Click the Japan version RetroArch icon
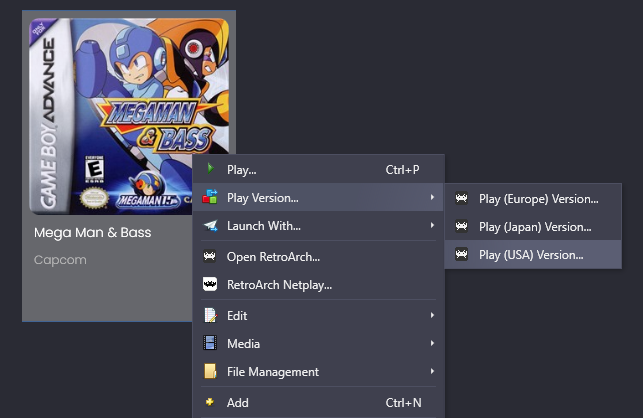This screenshot has height=418, width=643. coord(461,226)
